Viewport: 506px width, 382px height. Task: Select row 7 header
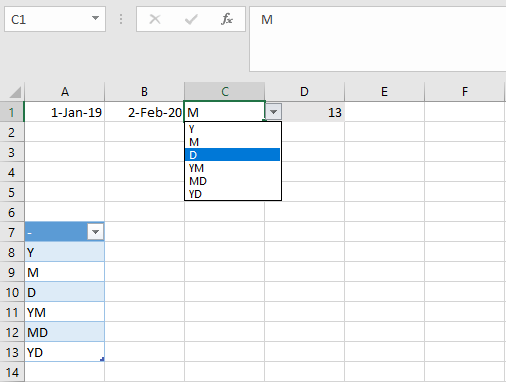tap(12, 232)
